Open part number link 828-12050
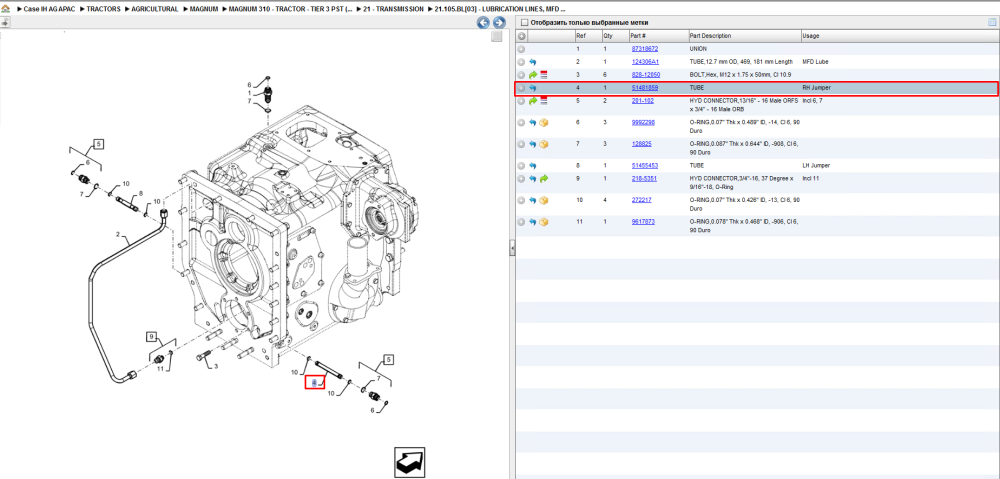The width and height of the screenshot is (1000, 479). [645, 75]
